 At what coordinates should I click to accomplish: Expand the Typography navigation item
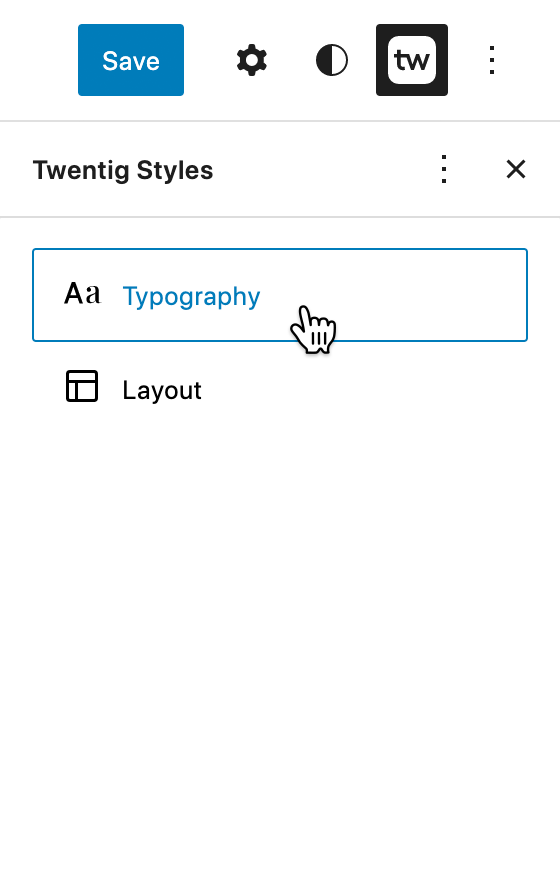click(280, 295)
